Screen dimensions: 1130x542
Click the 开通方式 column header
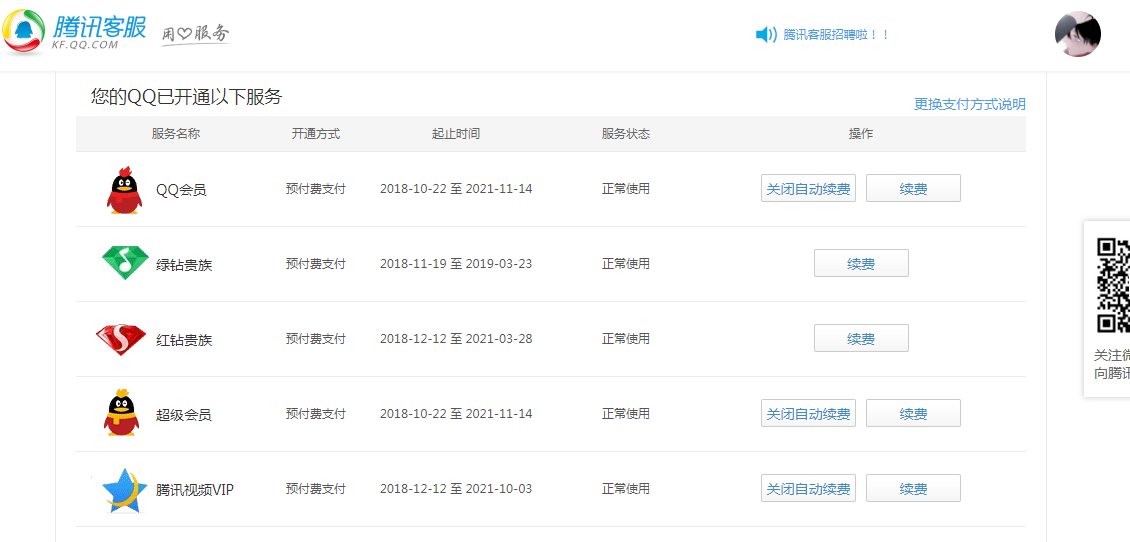click(316, 134)
